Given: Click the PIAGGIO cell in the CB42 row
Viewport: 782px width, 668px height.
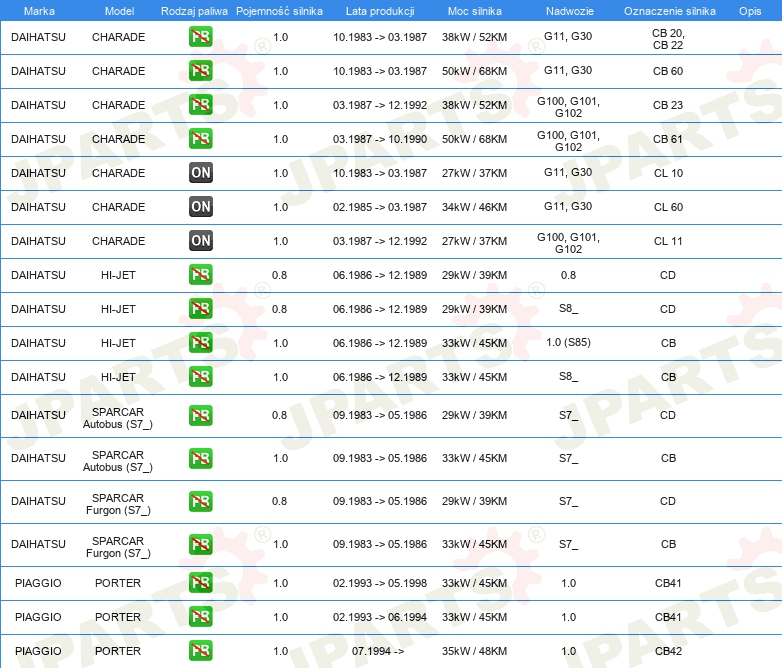Looking at the screenshot, I should click(x=38, y=651).
